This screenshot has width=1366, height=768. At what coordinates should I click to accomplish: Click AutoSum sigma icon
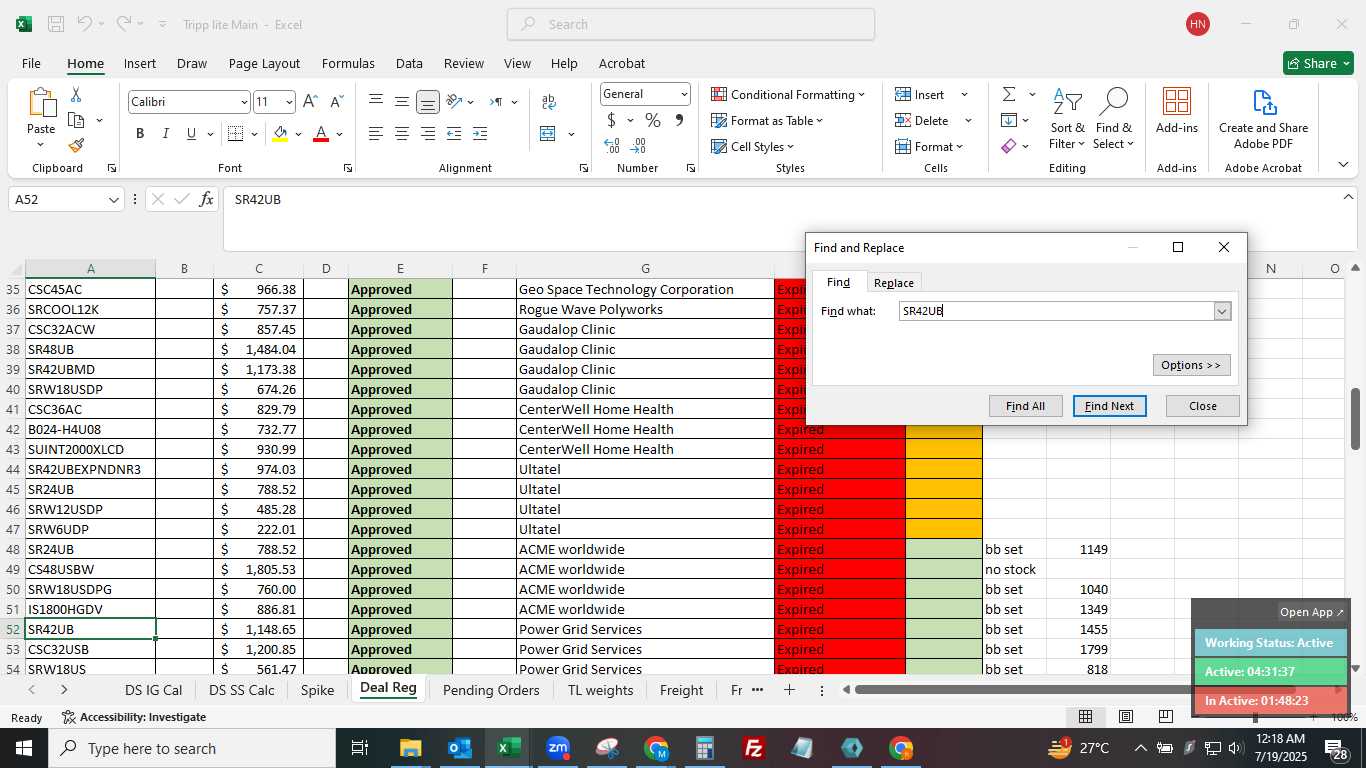1008,94
